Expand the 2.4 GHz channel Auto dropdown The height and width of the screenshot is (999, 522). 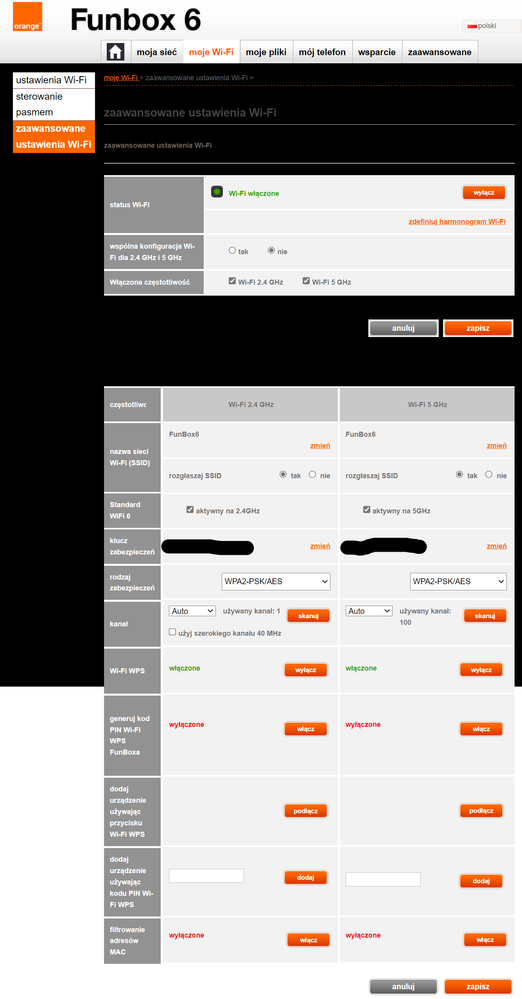192,610
